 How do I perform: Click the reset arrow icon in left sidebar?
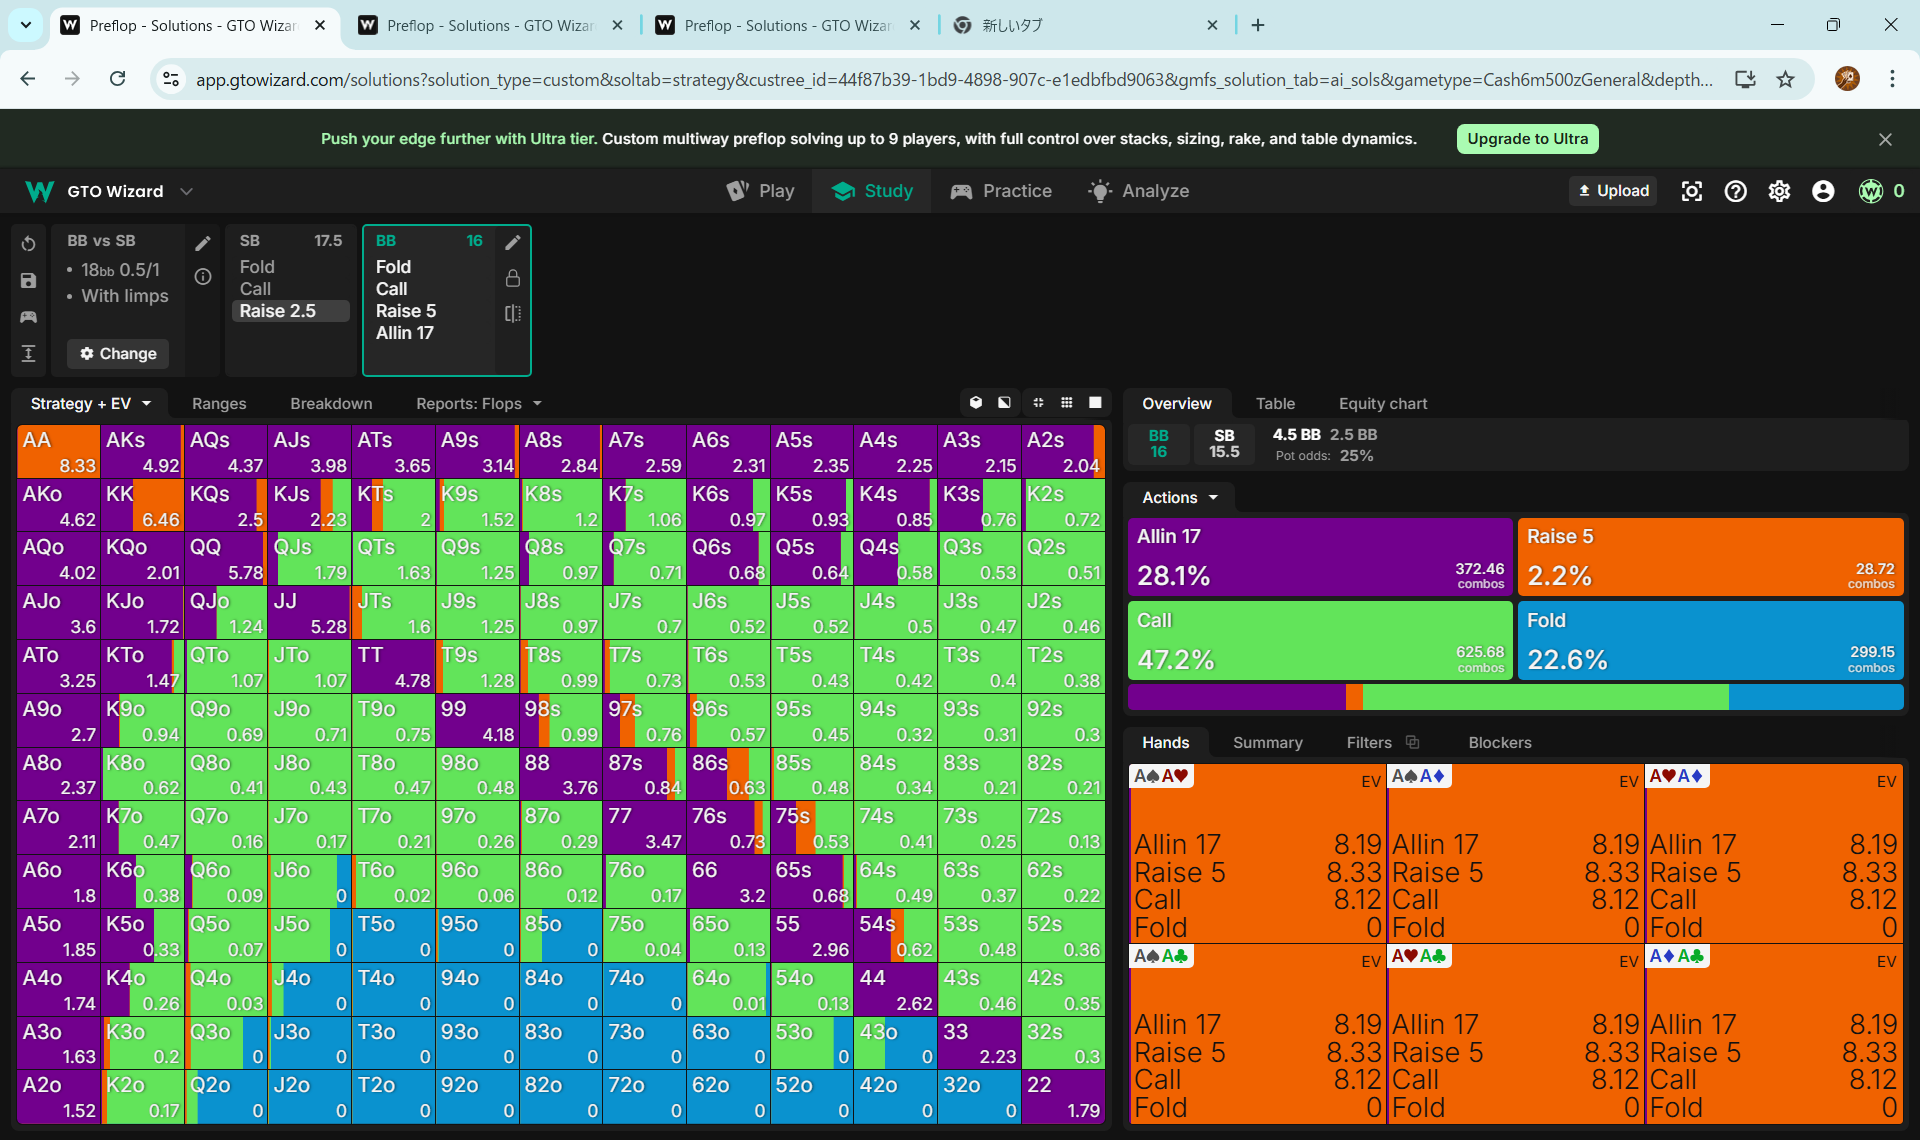[28, 243]
